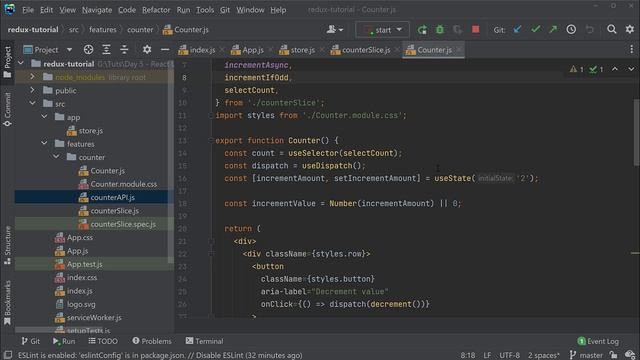Click the Search Everywhere magnifier icon
This screenshot has width=640, height=360.
click(611, 29)
